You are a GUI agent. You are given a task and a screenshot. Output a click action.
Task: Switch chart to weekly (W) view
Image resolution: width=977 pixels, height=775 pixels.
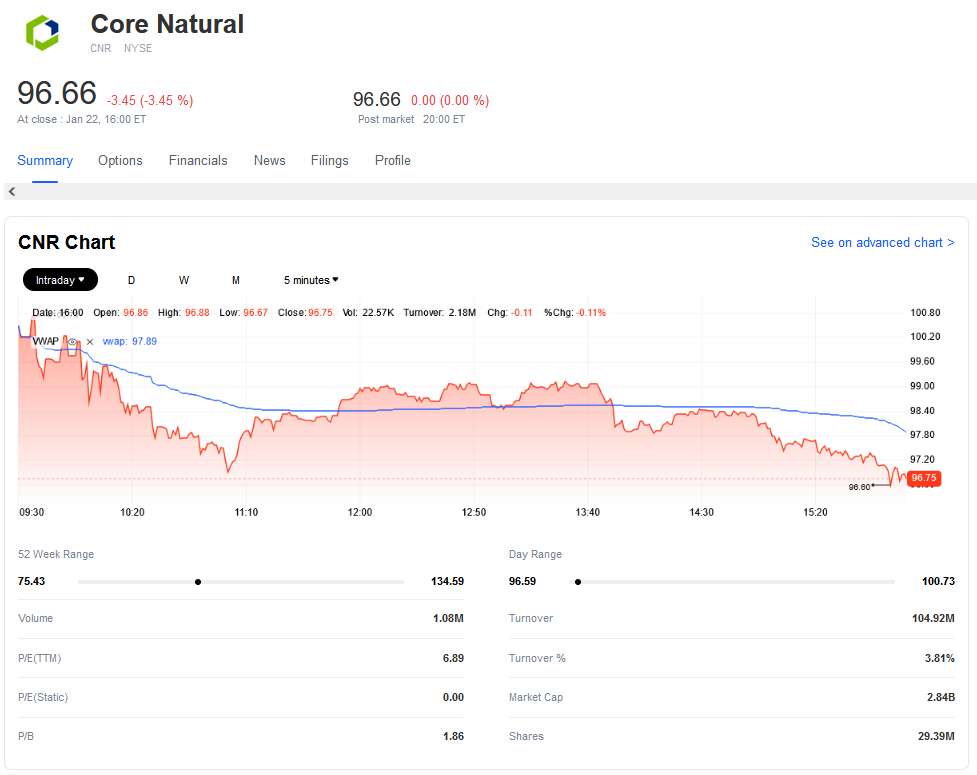tap(184, 280)
